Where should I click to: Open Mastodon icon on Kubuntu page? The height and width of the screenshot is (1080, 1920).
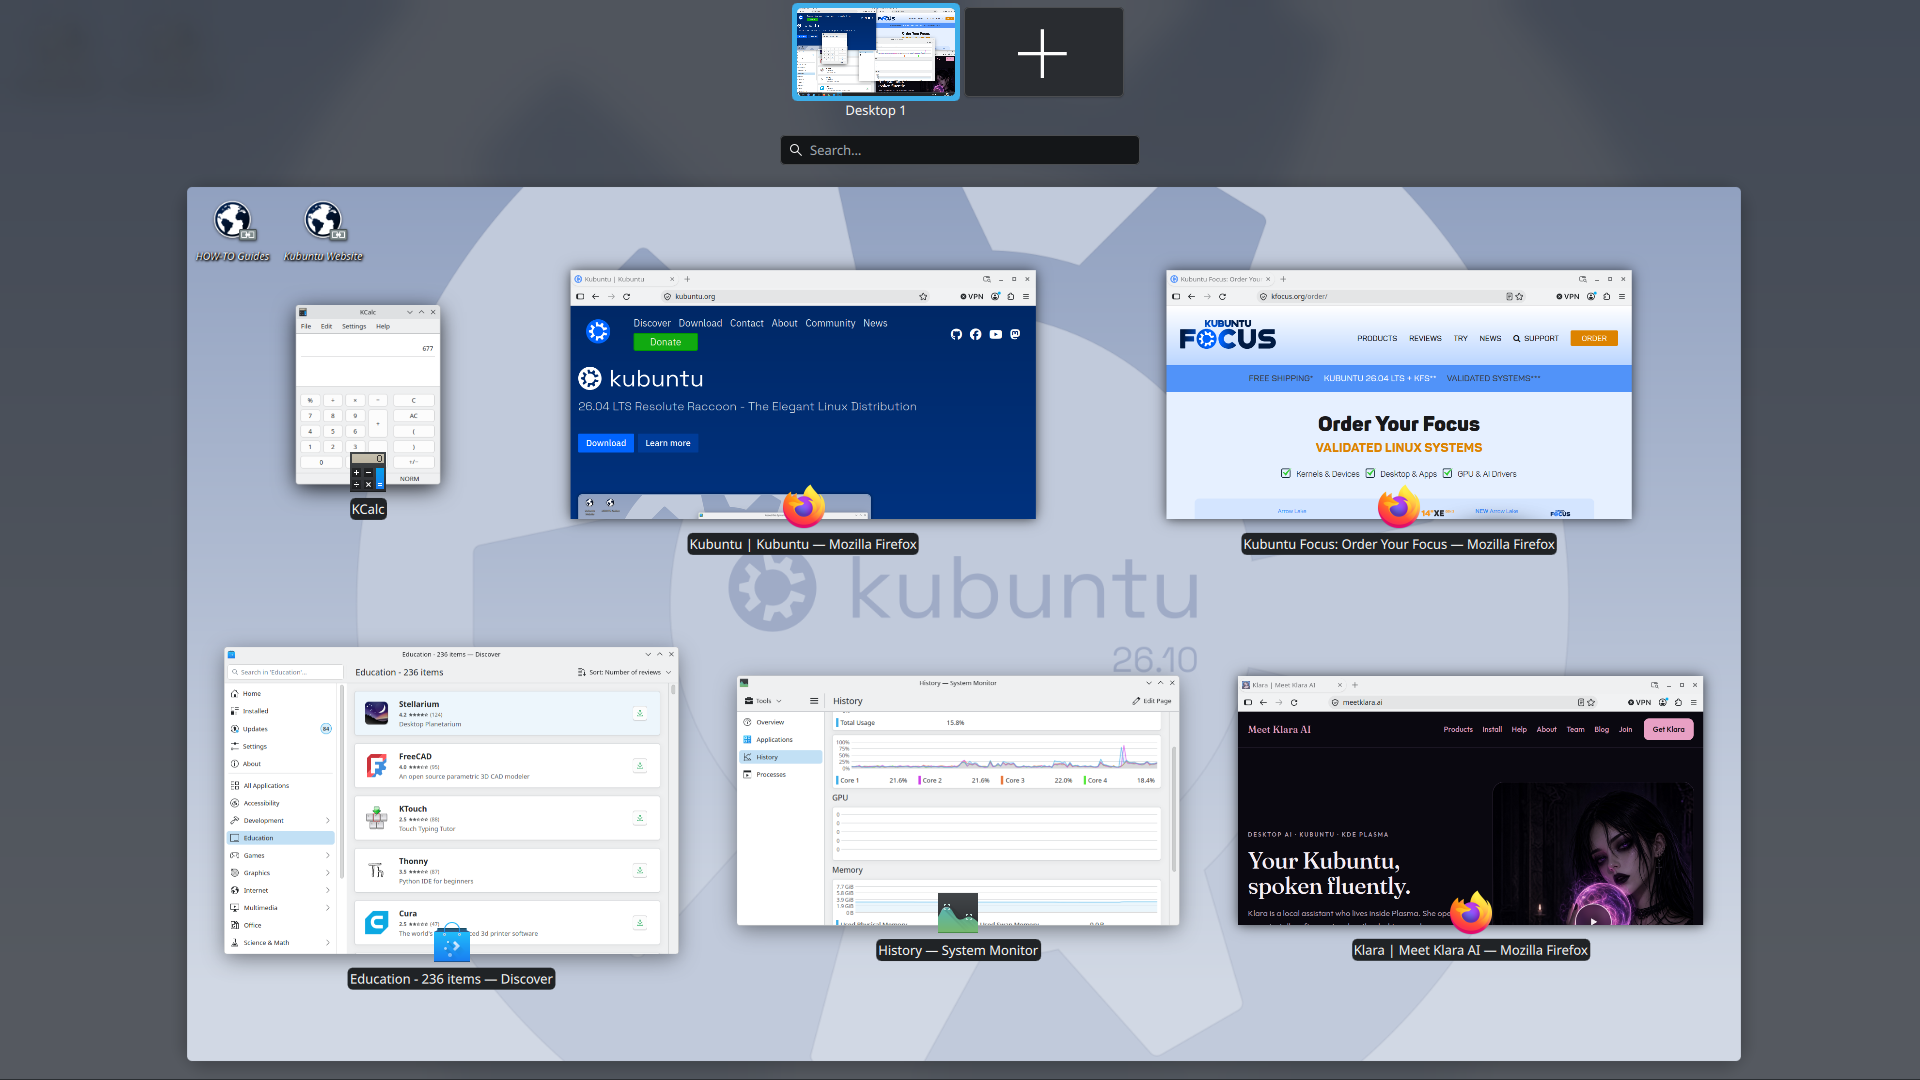tap(1015, 334)
